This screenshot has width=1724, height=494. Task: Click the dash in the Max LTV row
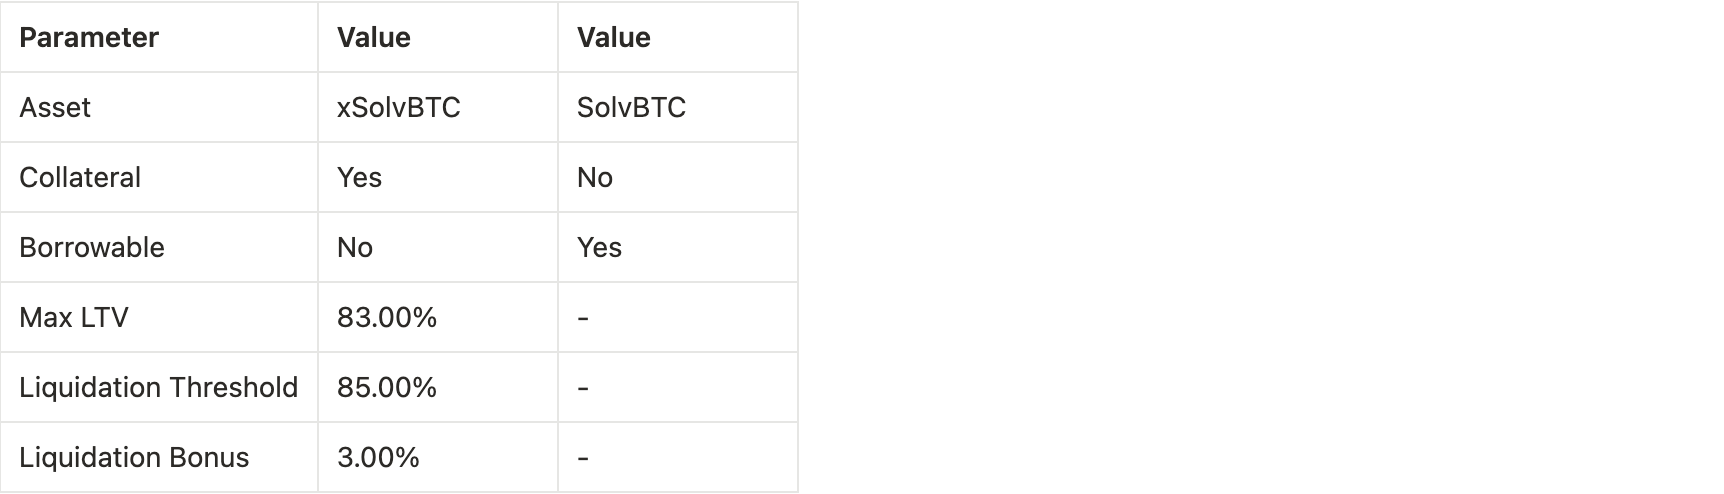[584, 318]
